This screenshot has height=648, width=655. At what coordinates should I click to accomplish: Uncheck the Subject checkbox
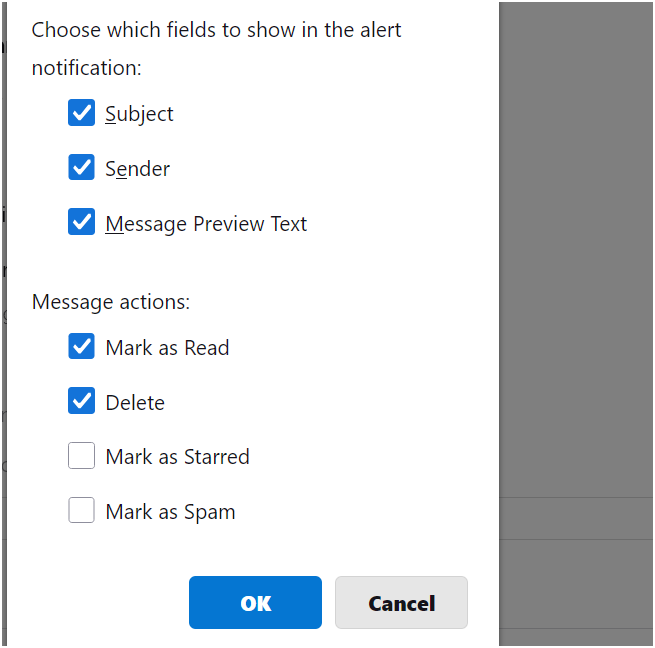pos(82,113)
